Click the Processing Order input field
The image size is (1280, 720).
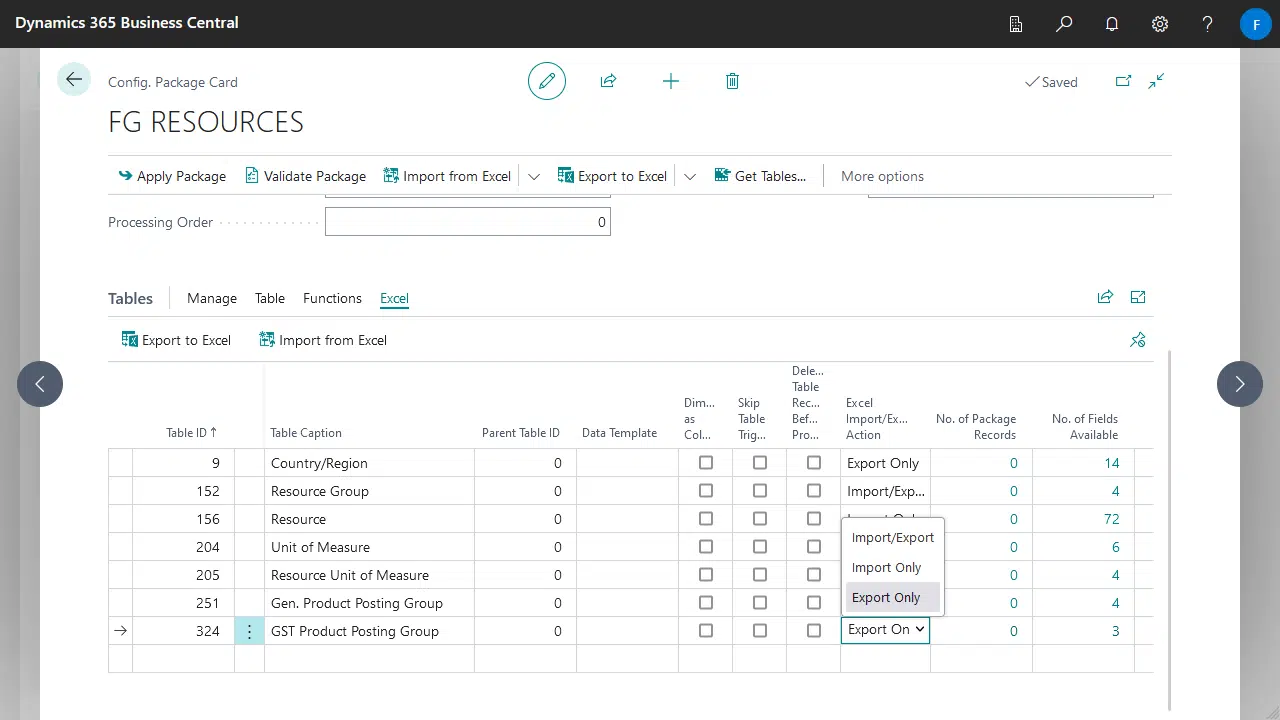coord(467,222)
